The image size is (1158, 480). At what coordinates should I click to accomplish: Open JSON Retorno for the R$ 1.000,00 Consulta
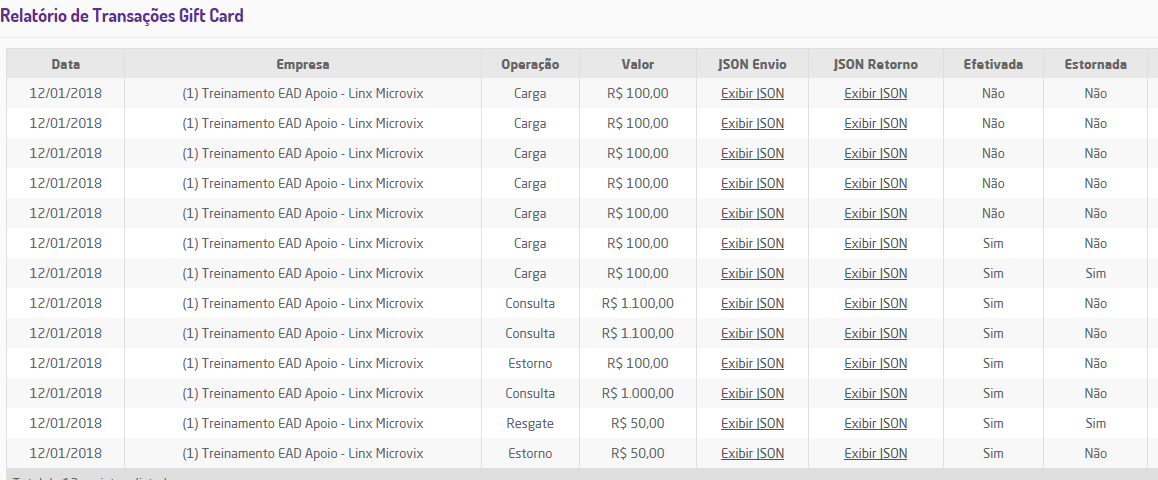pos(875,394)
